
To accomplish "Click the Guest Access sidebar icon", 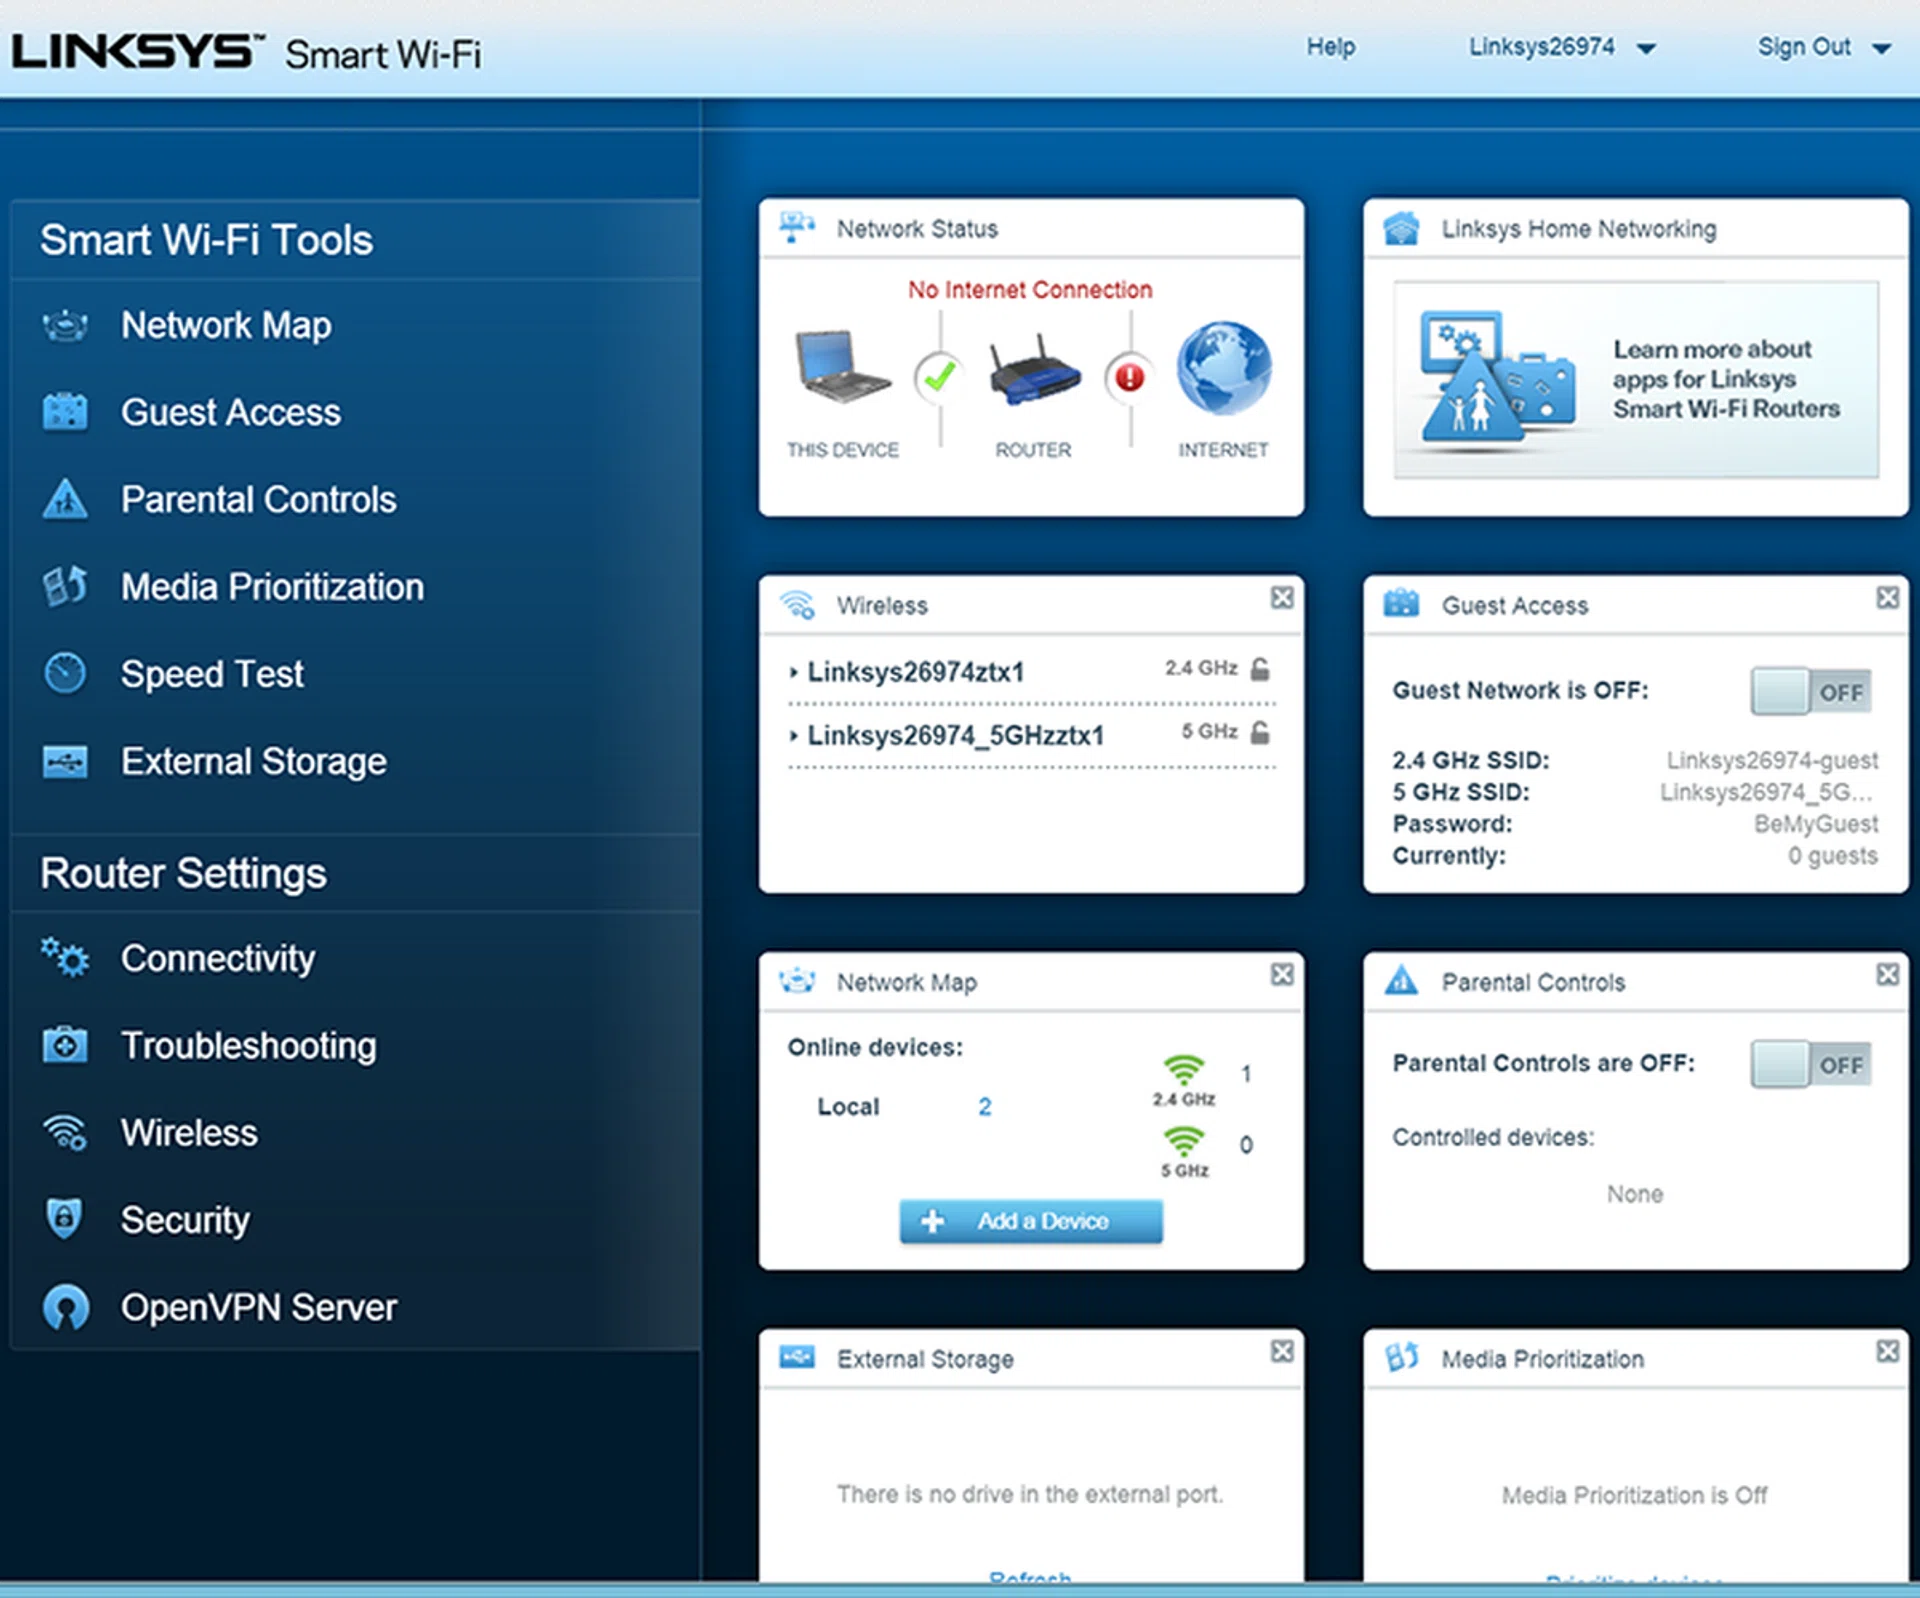I will [x=65, y=412].
